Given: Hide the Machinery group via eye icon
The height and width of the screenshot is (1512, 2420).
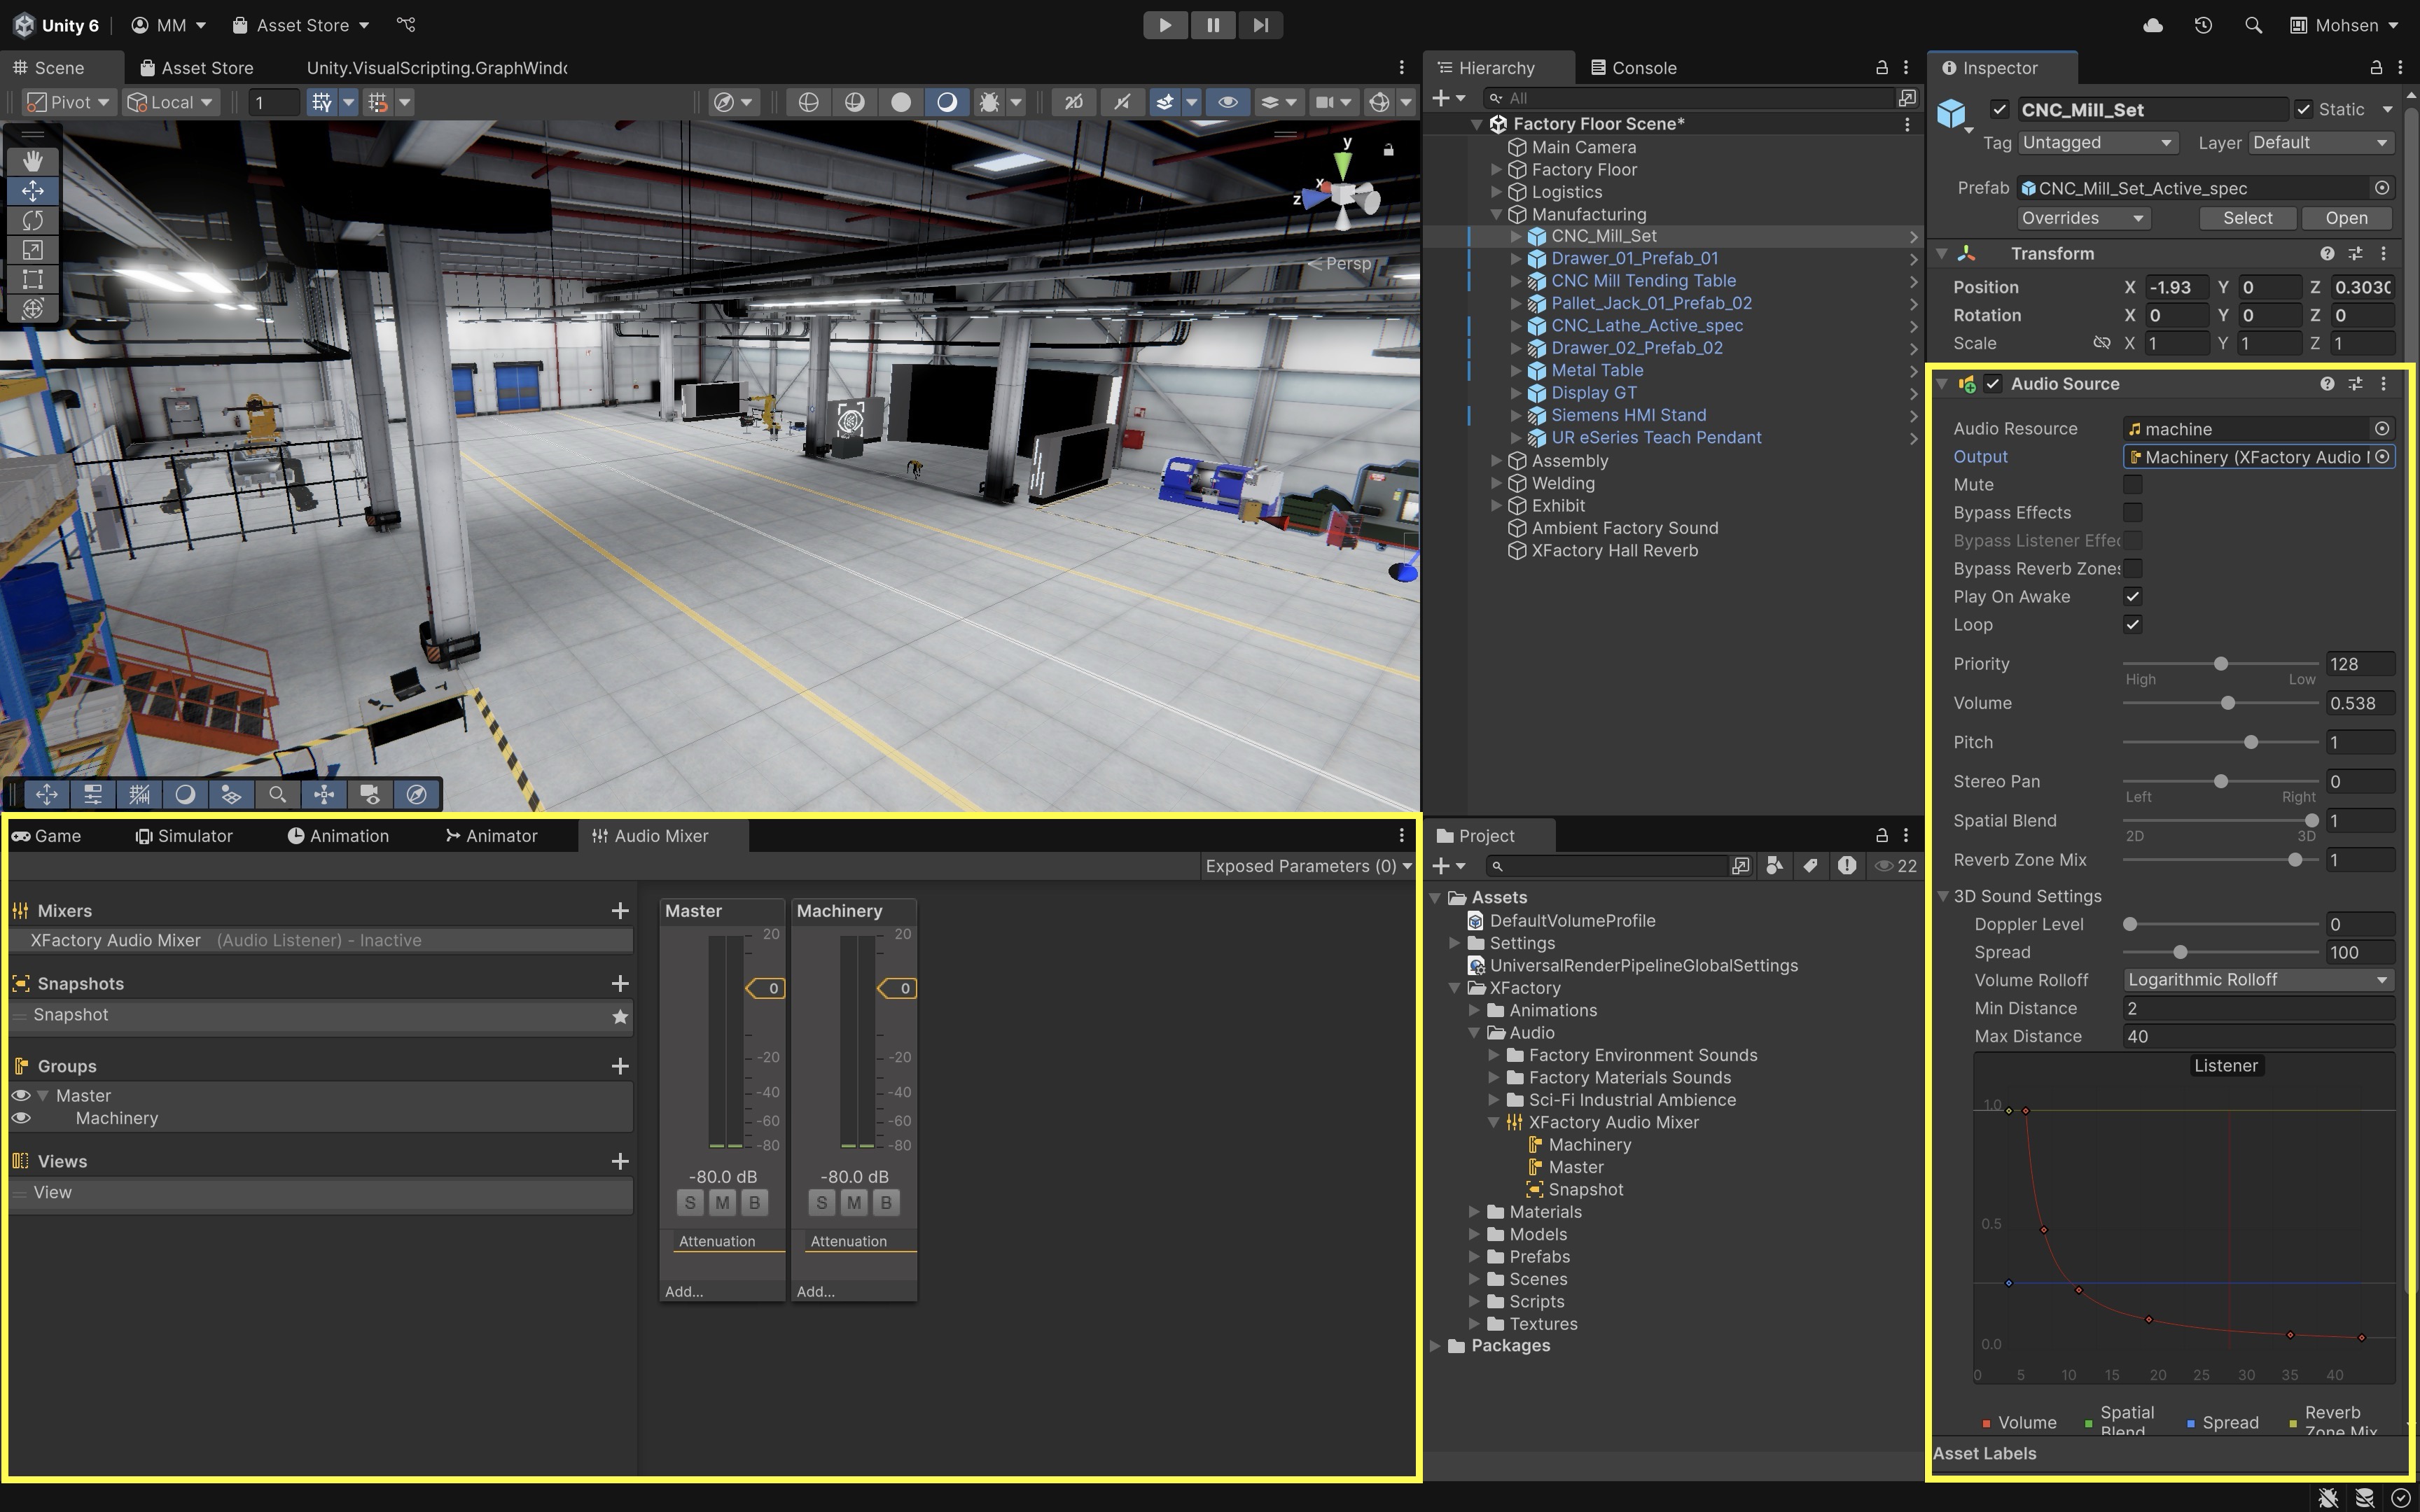Looking at the screenshot, I should (x=21, y=1118).
